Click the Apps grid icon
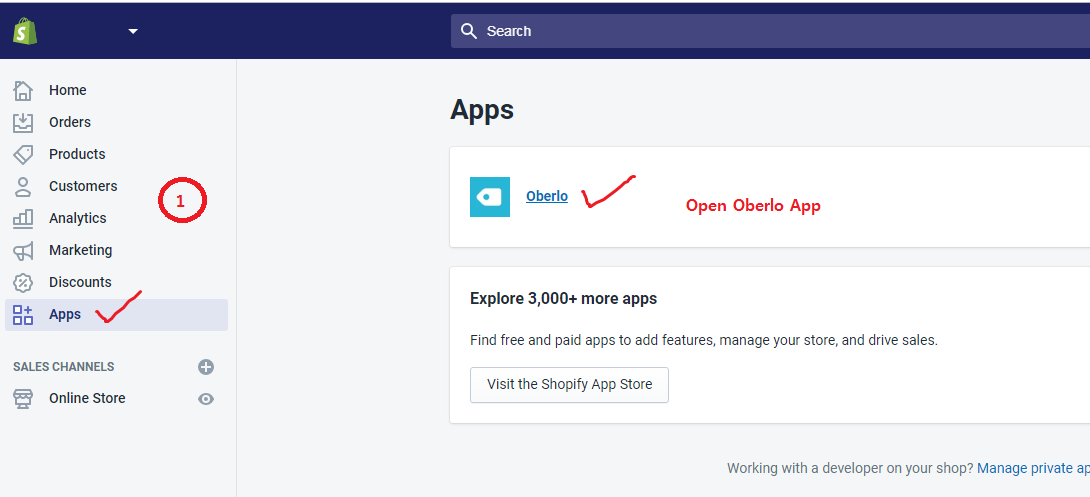 (23, 315)
